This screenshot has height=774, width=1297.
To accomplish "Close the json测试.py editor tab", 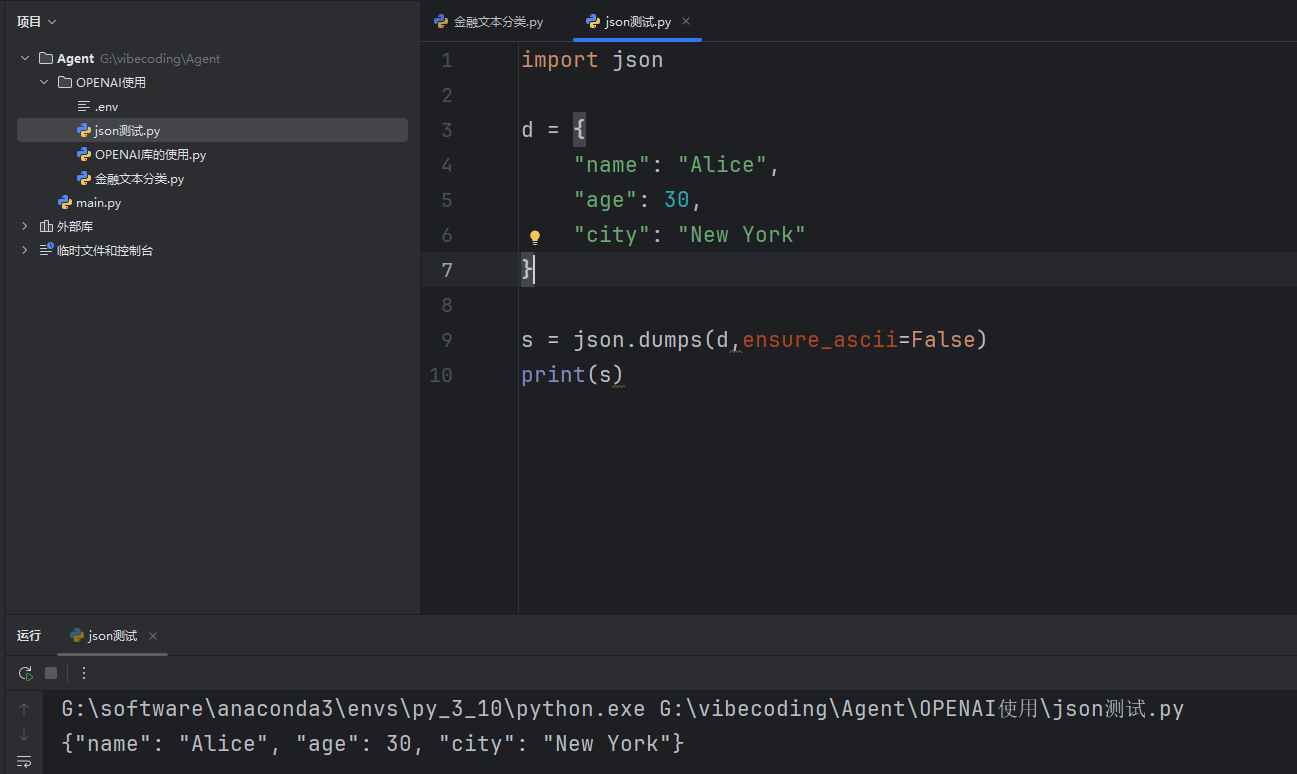I will 686,21.
